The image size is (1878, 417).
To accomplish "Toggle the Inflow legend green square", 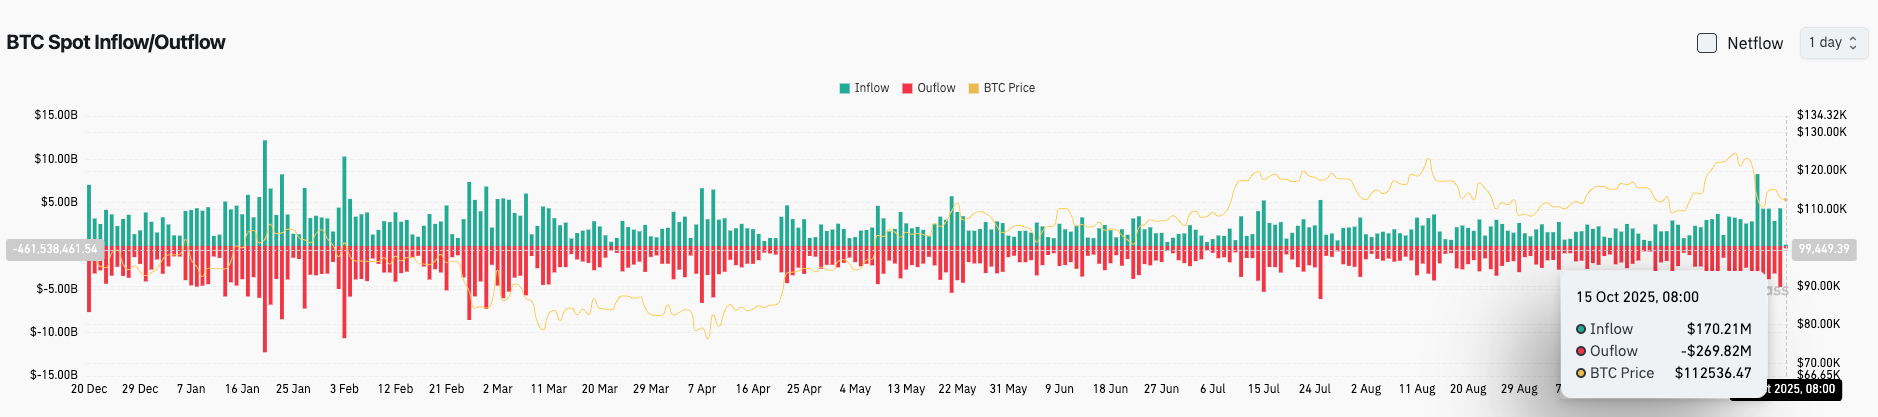I will [x=845, y=88].
